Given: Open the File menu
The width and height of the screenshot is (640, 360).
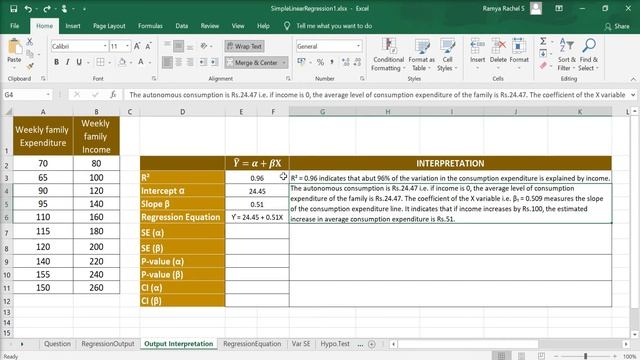Looking at the screenshot, I should coord(15,26).
